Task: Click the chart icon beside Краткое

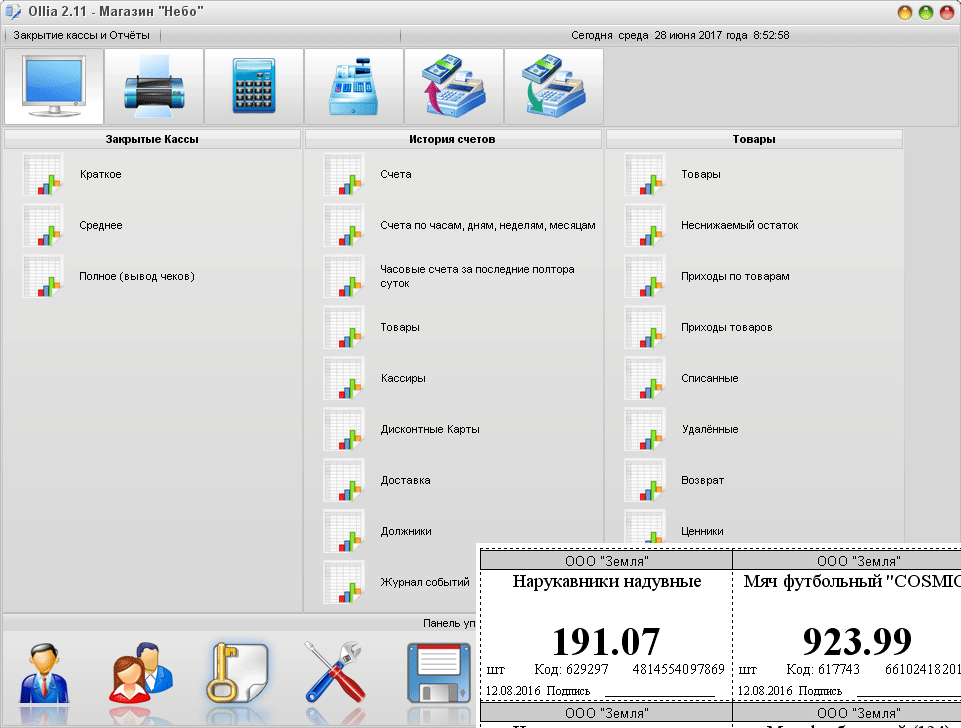Action: click(x=43, y=175)
